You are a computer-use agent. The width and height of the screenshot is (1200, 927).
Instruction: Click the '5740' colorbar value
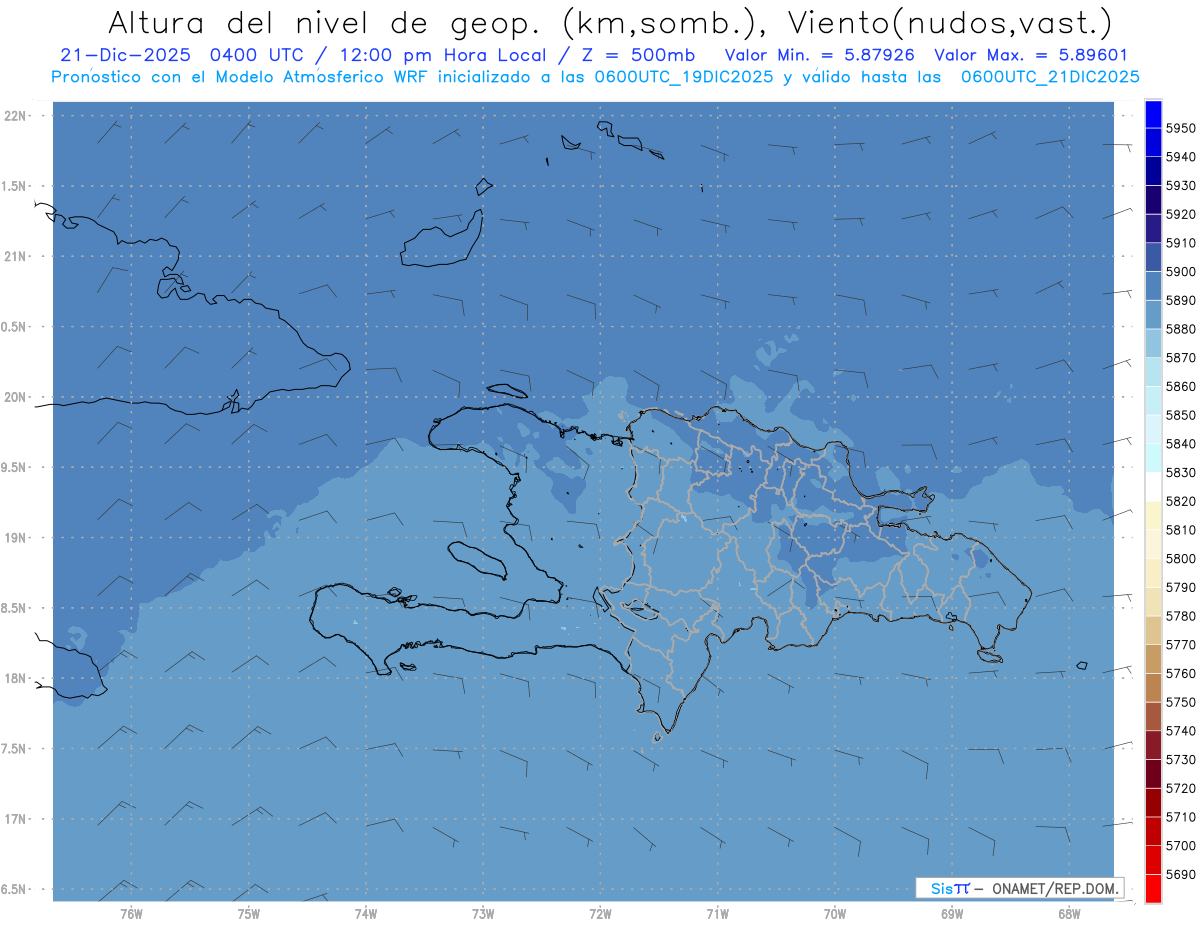coord(1180,731)
